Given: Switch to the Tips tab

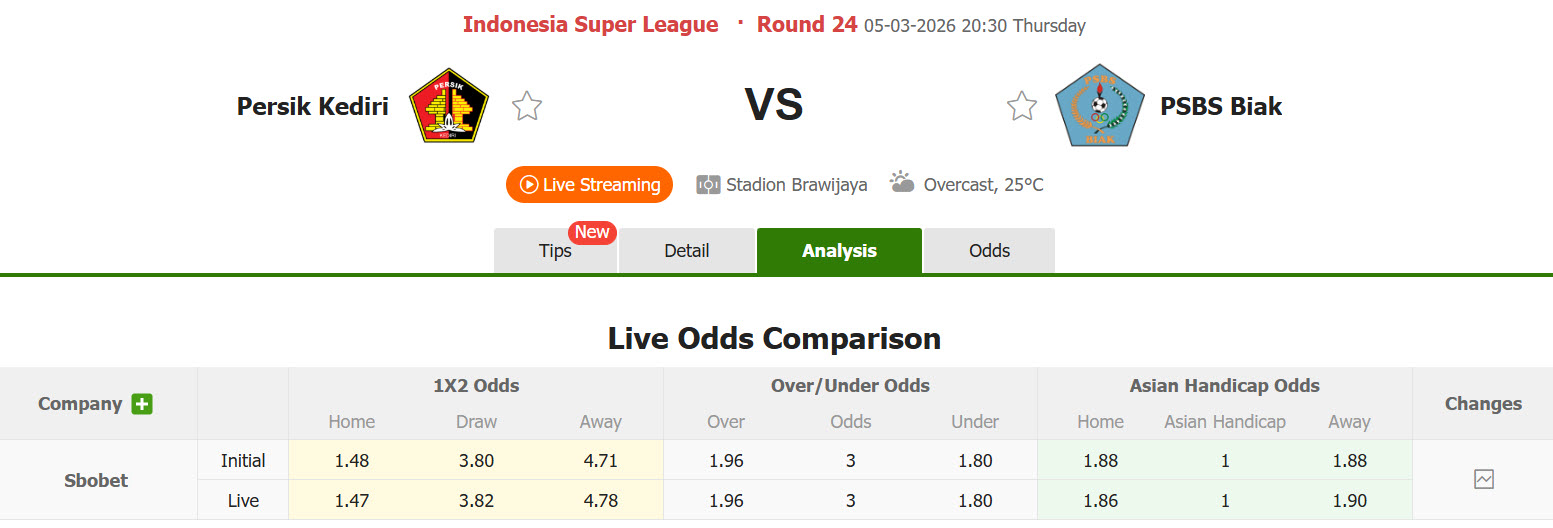Looking at the screenshot, I should 555,251.
